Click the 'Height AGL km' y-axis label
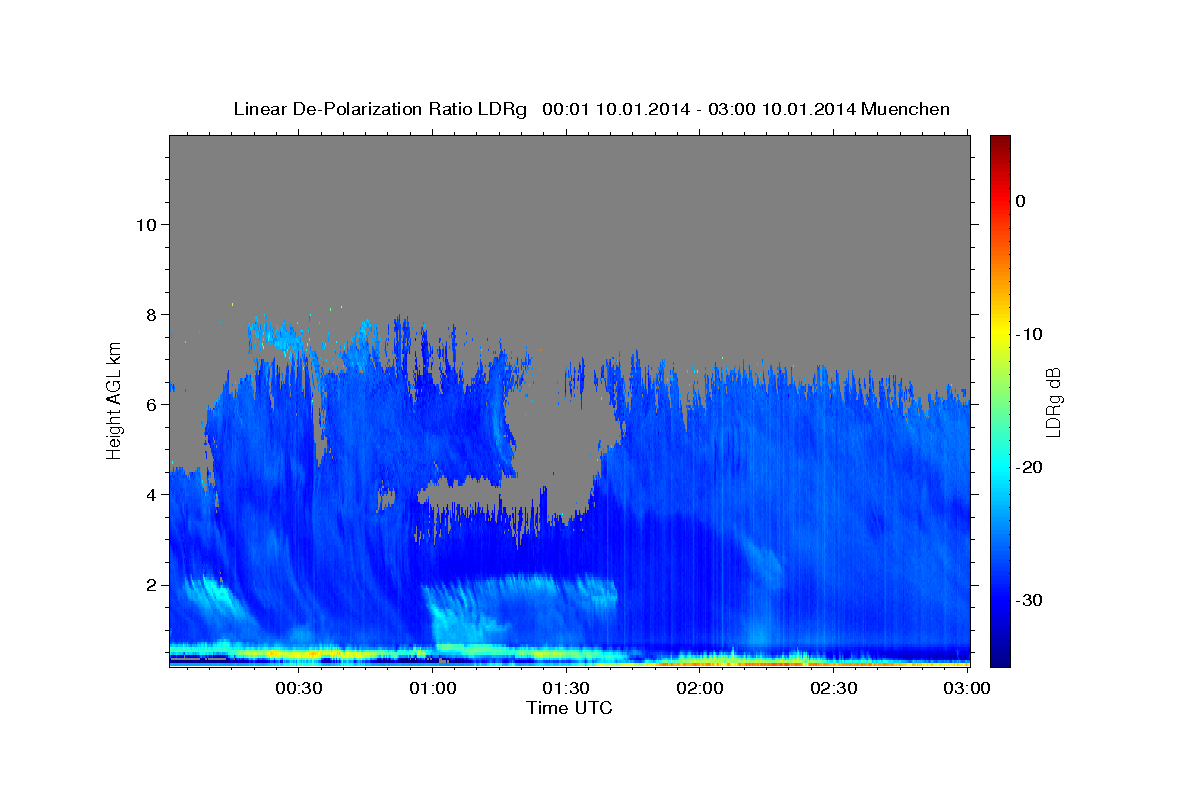 (x=114, y=401)
